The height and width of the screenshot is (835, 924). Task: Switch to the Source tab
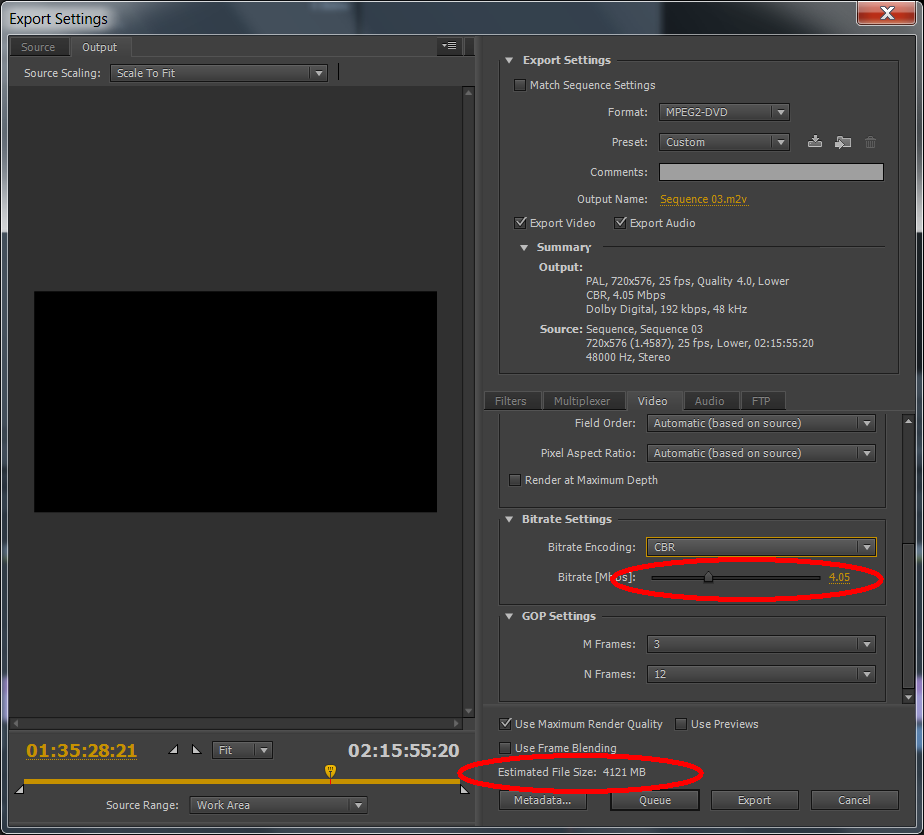click(x=38, y=47)
